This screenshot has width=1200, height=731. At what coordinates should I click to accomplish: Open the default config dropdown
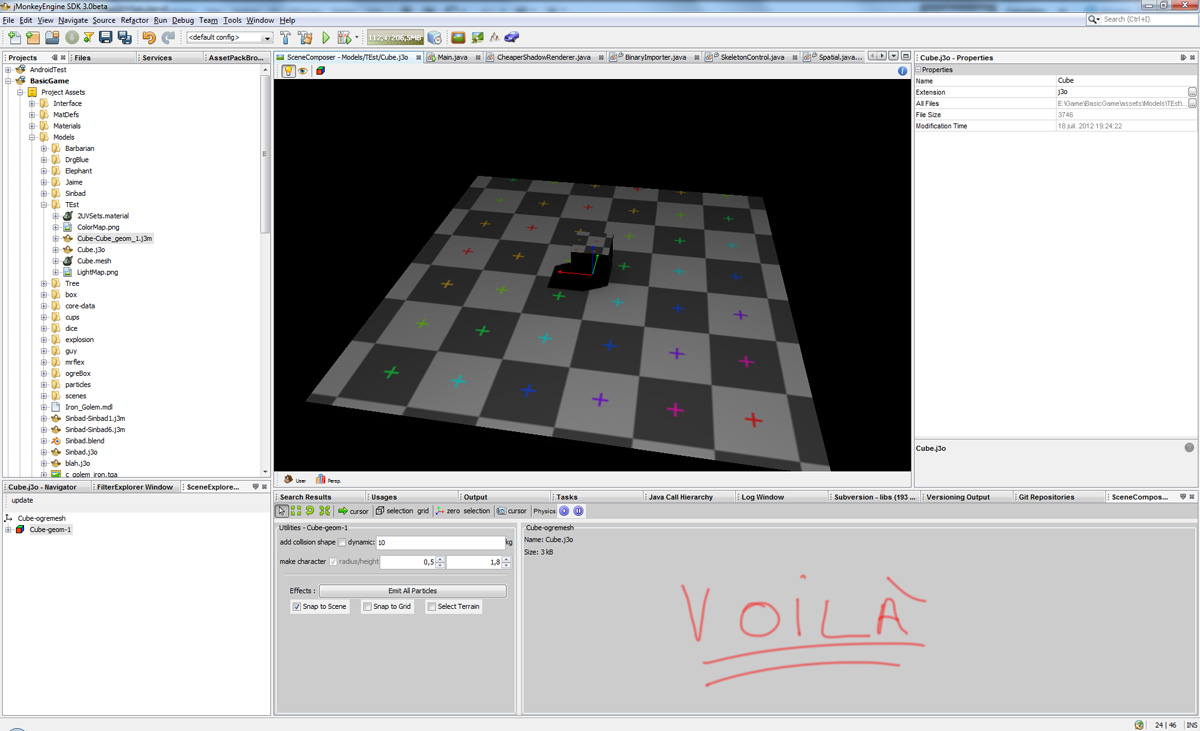tap(229, 38)
